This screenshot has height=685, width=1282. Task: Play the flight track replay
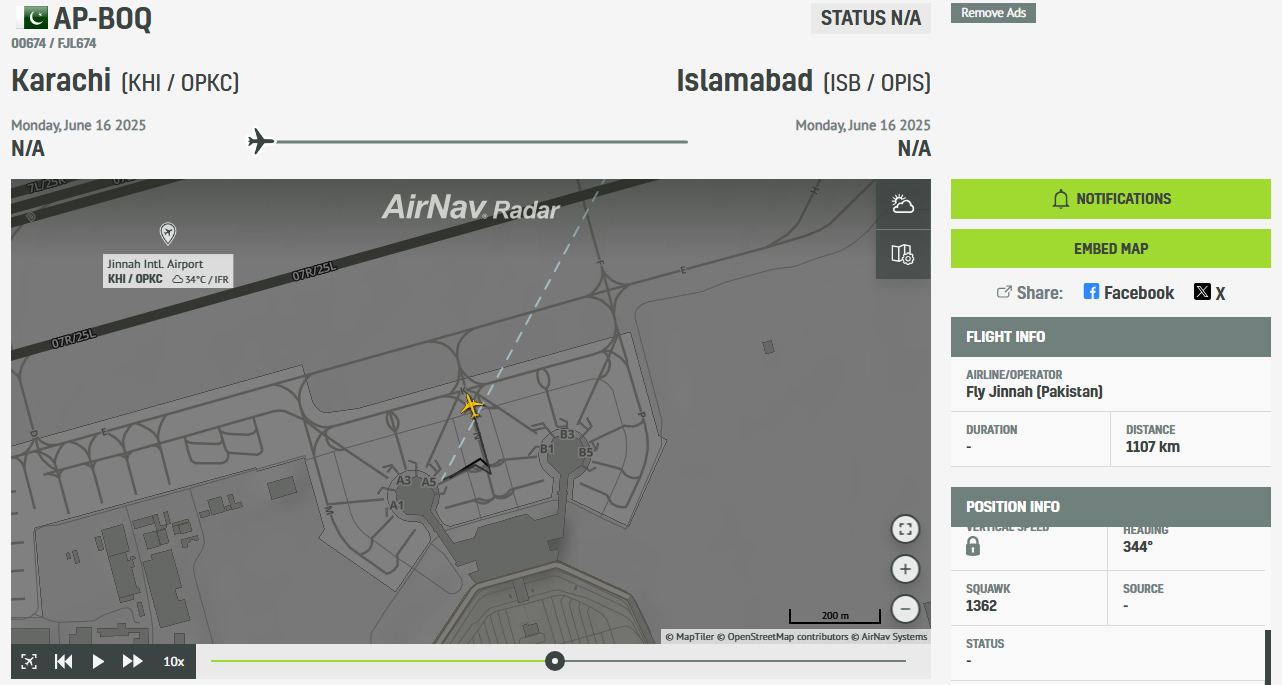98,661
